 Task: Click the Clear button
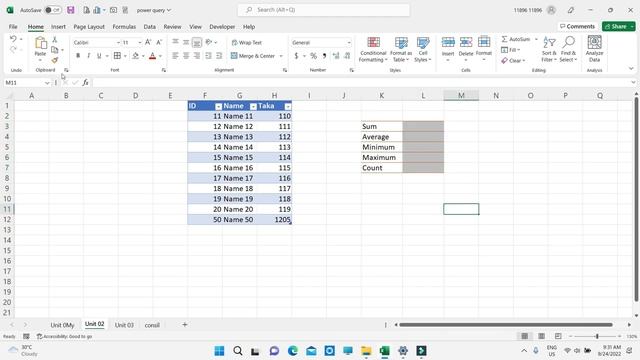[513, 60]
